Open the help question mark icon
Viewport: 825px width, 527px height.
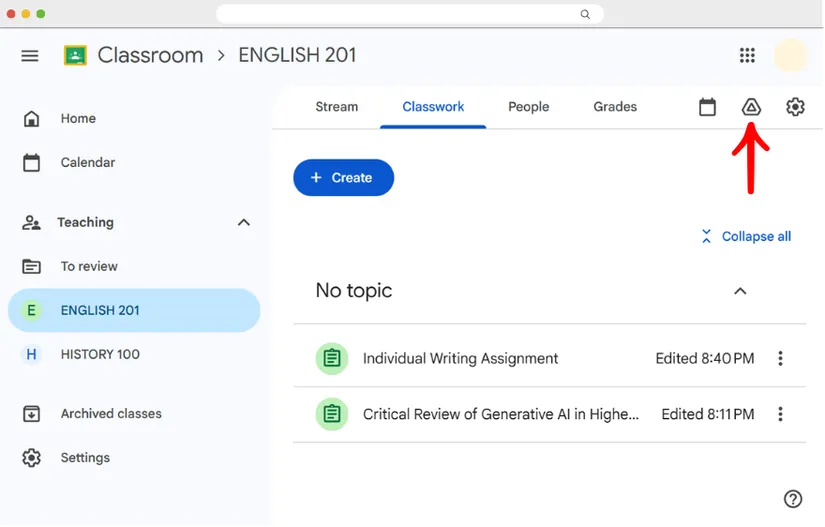pyautogui.click(x=792, y=499)
